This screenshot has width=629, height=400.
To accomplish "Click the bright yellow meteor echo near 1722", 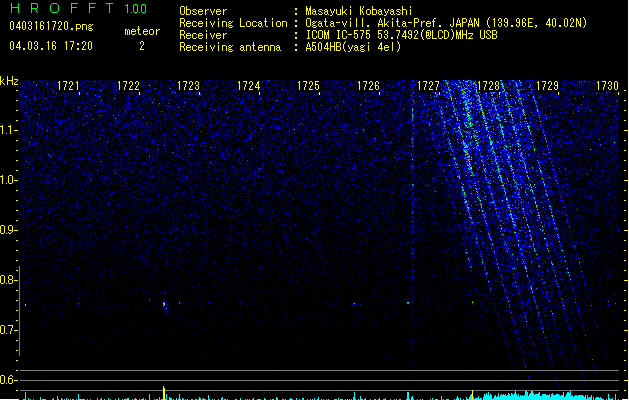I will click(164, 305).
